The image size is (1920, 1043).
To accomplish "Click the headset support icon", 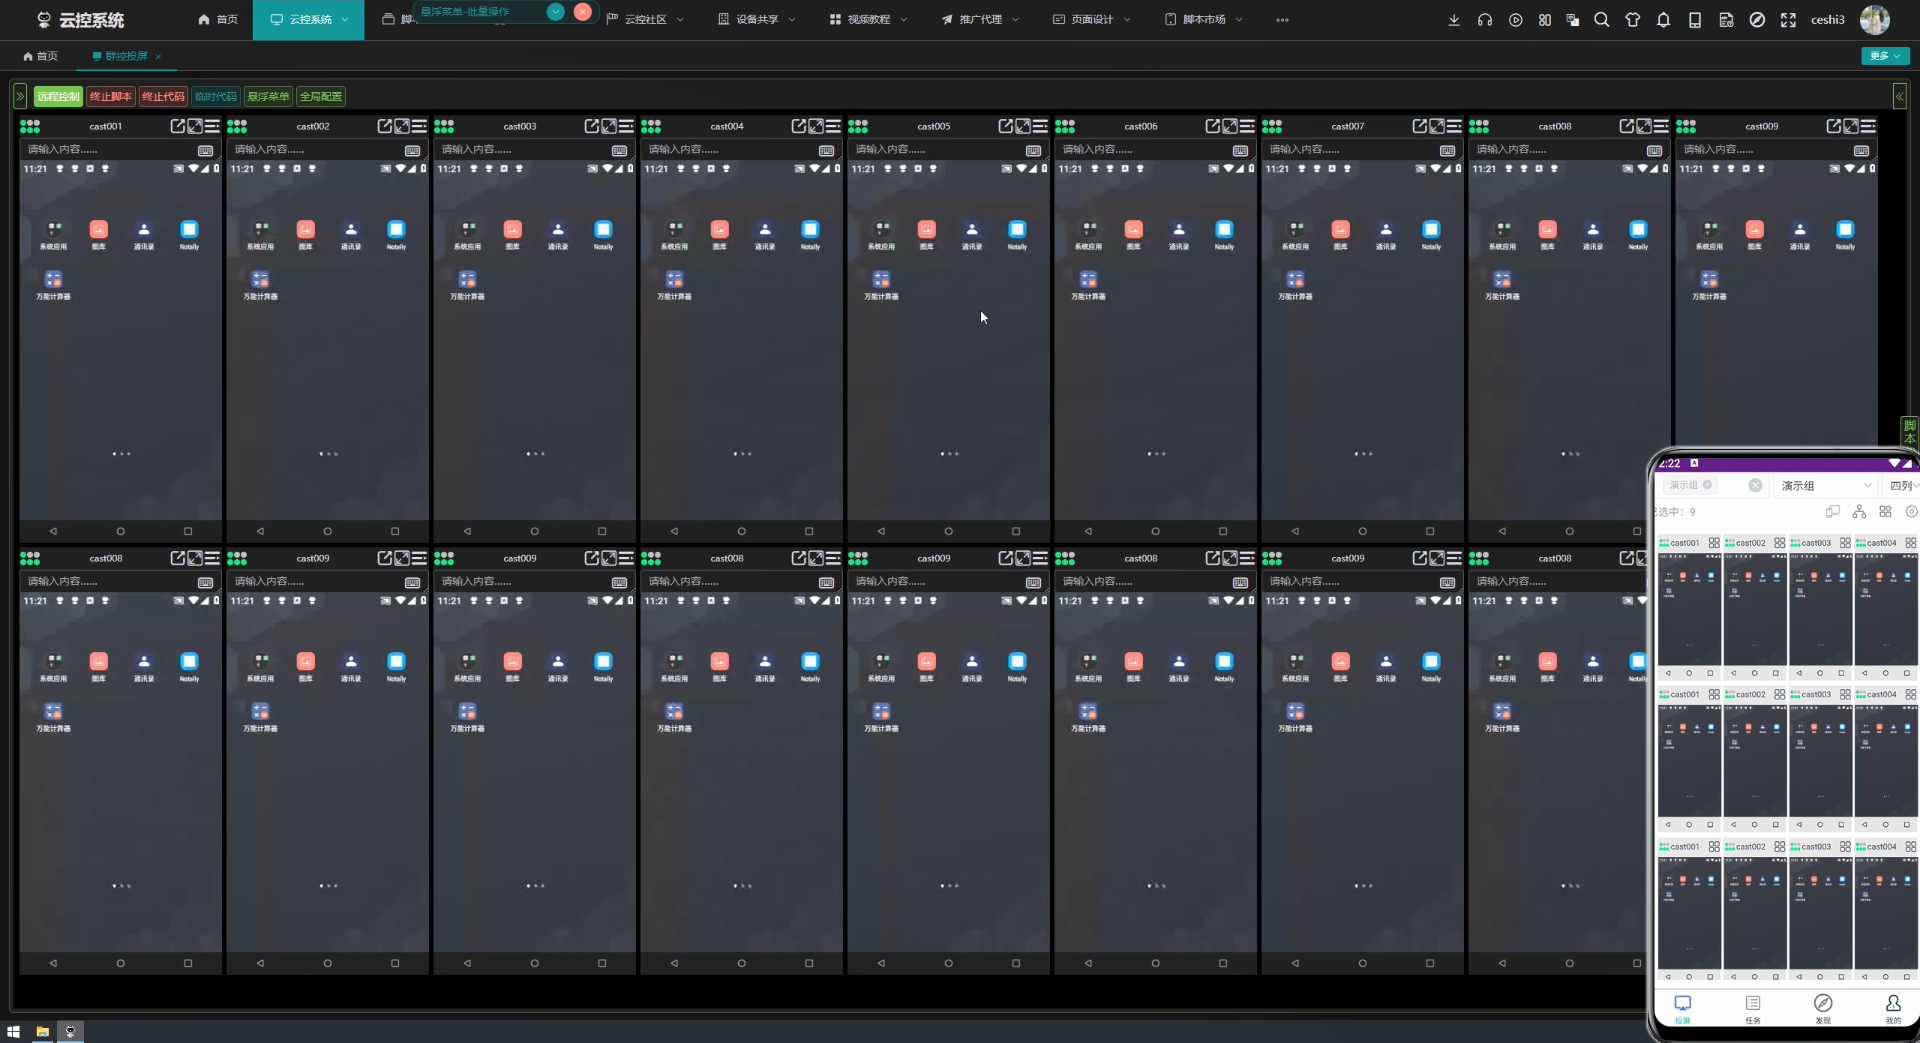I will [x=1485, y=20].
